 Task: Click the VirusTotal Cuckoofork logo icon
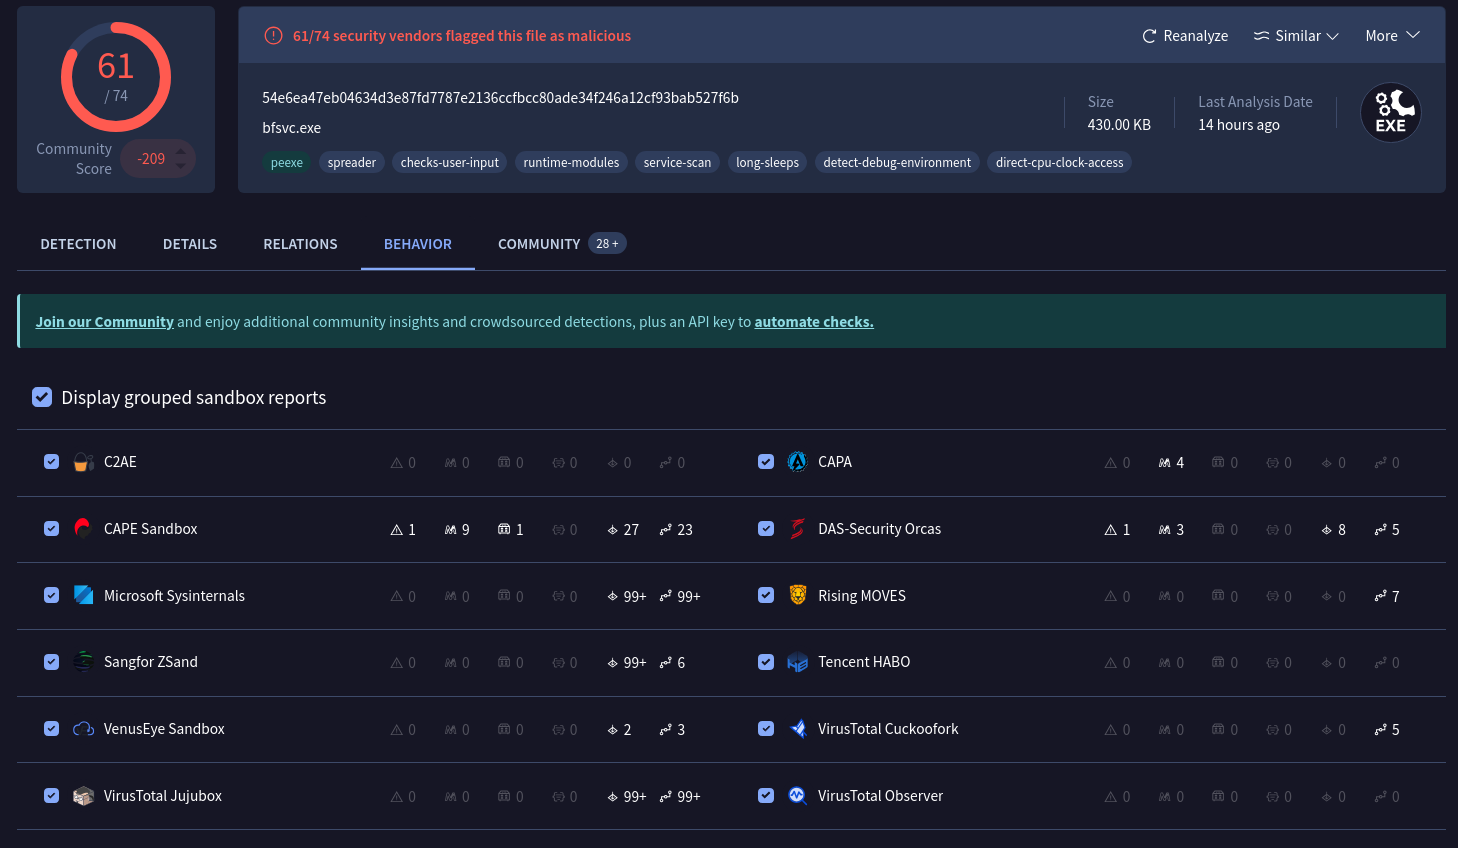coord(797,729)
